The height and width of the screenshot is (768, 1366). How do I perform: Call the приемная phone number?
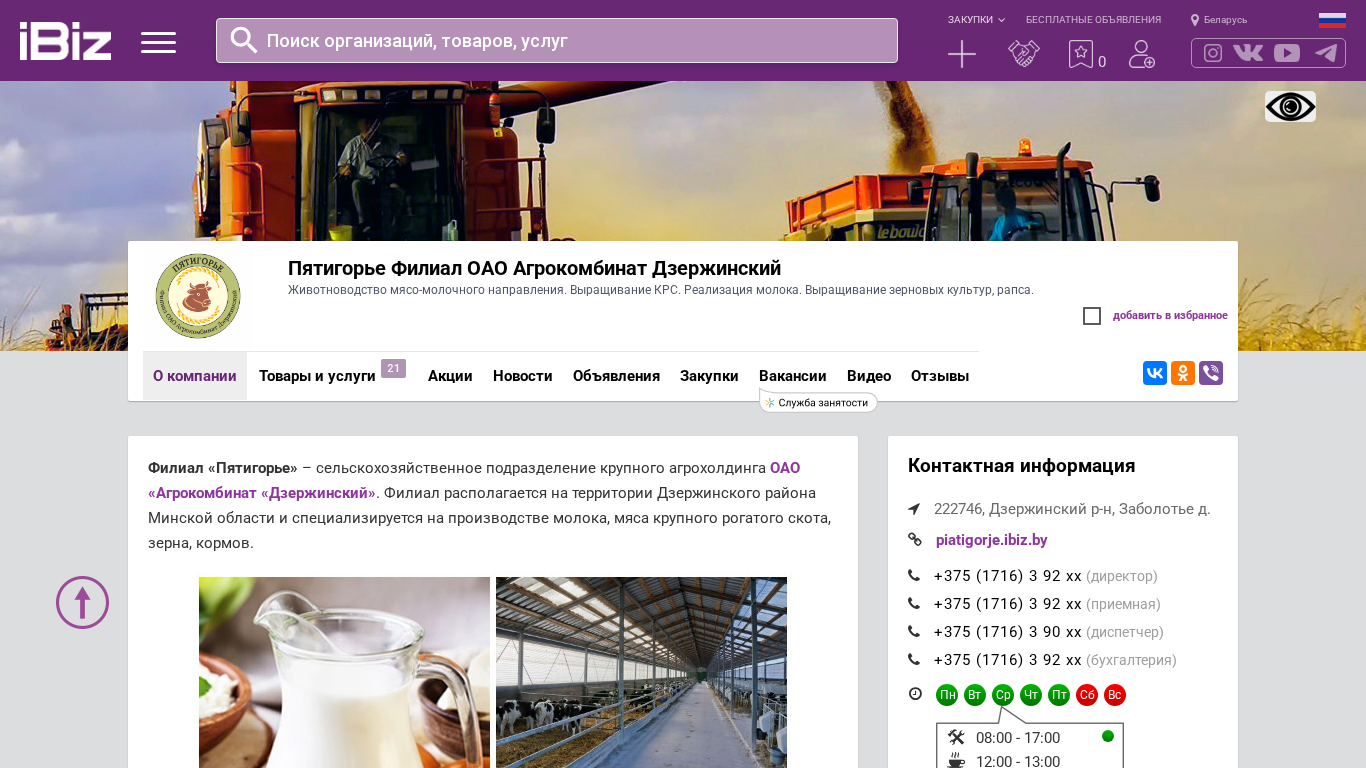pyautogui.click(x=1008, y=604)
